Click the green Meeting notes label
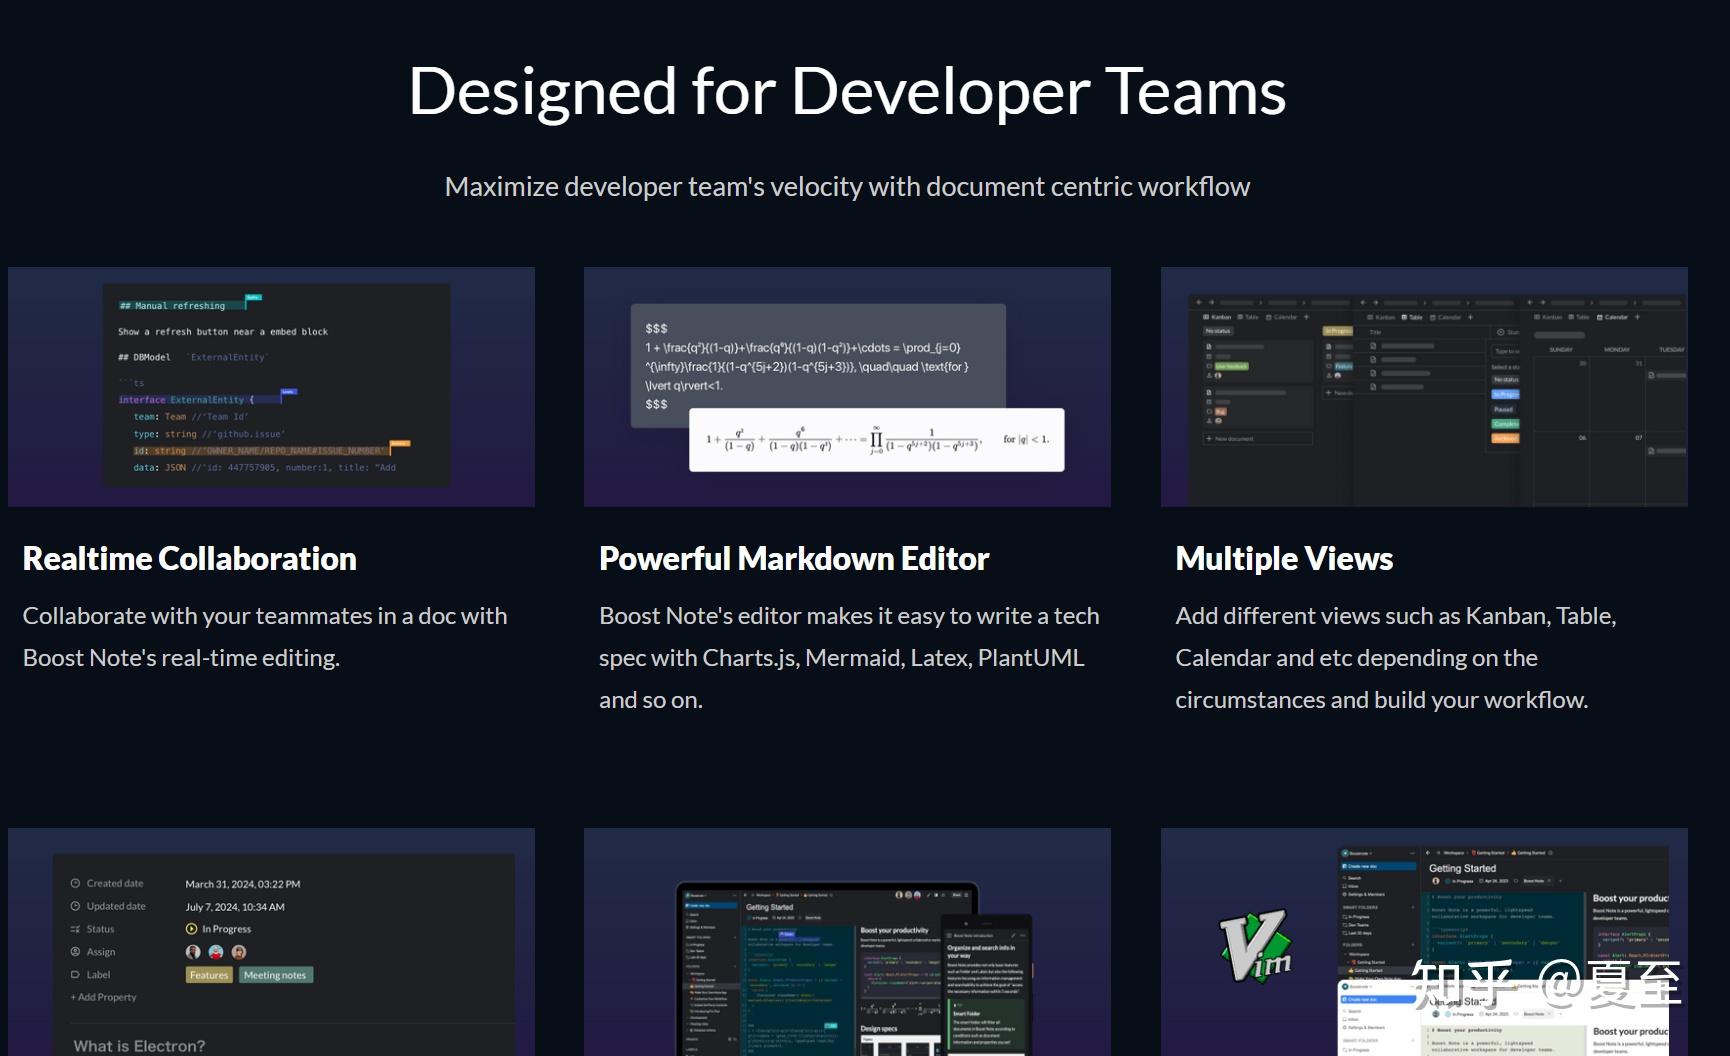The width and height of the screenshot is (1730, 1056). pos(275,975)
